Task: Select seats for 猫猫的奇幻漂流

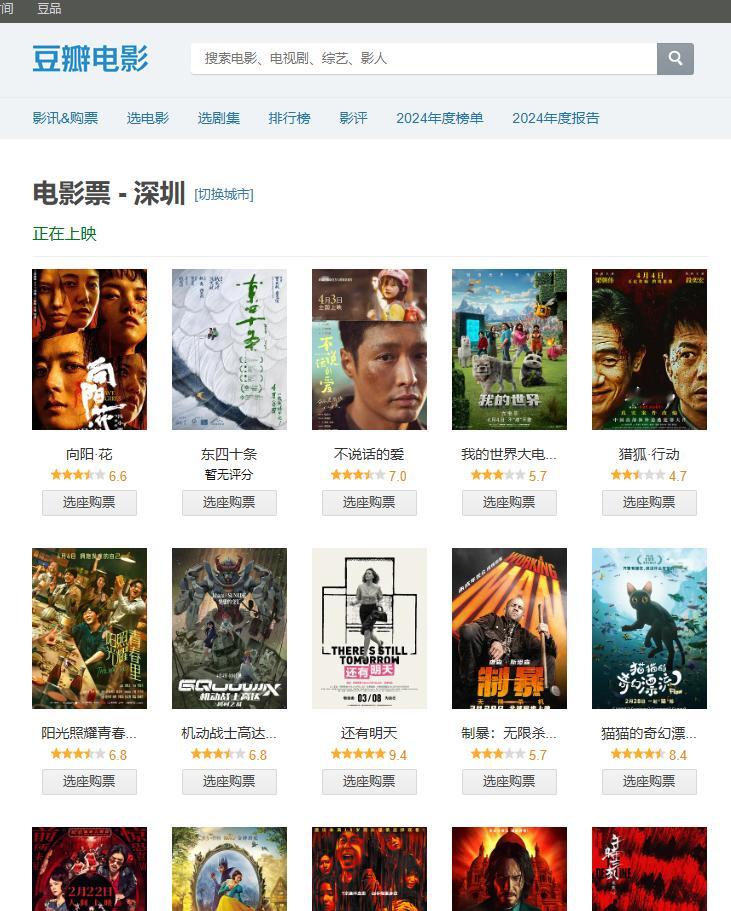Action: coord(650,781)
